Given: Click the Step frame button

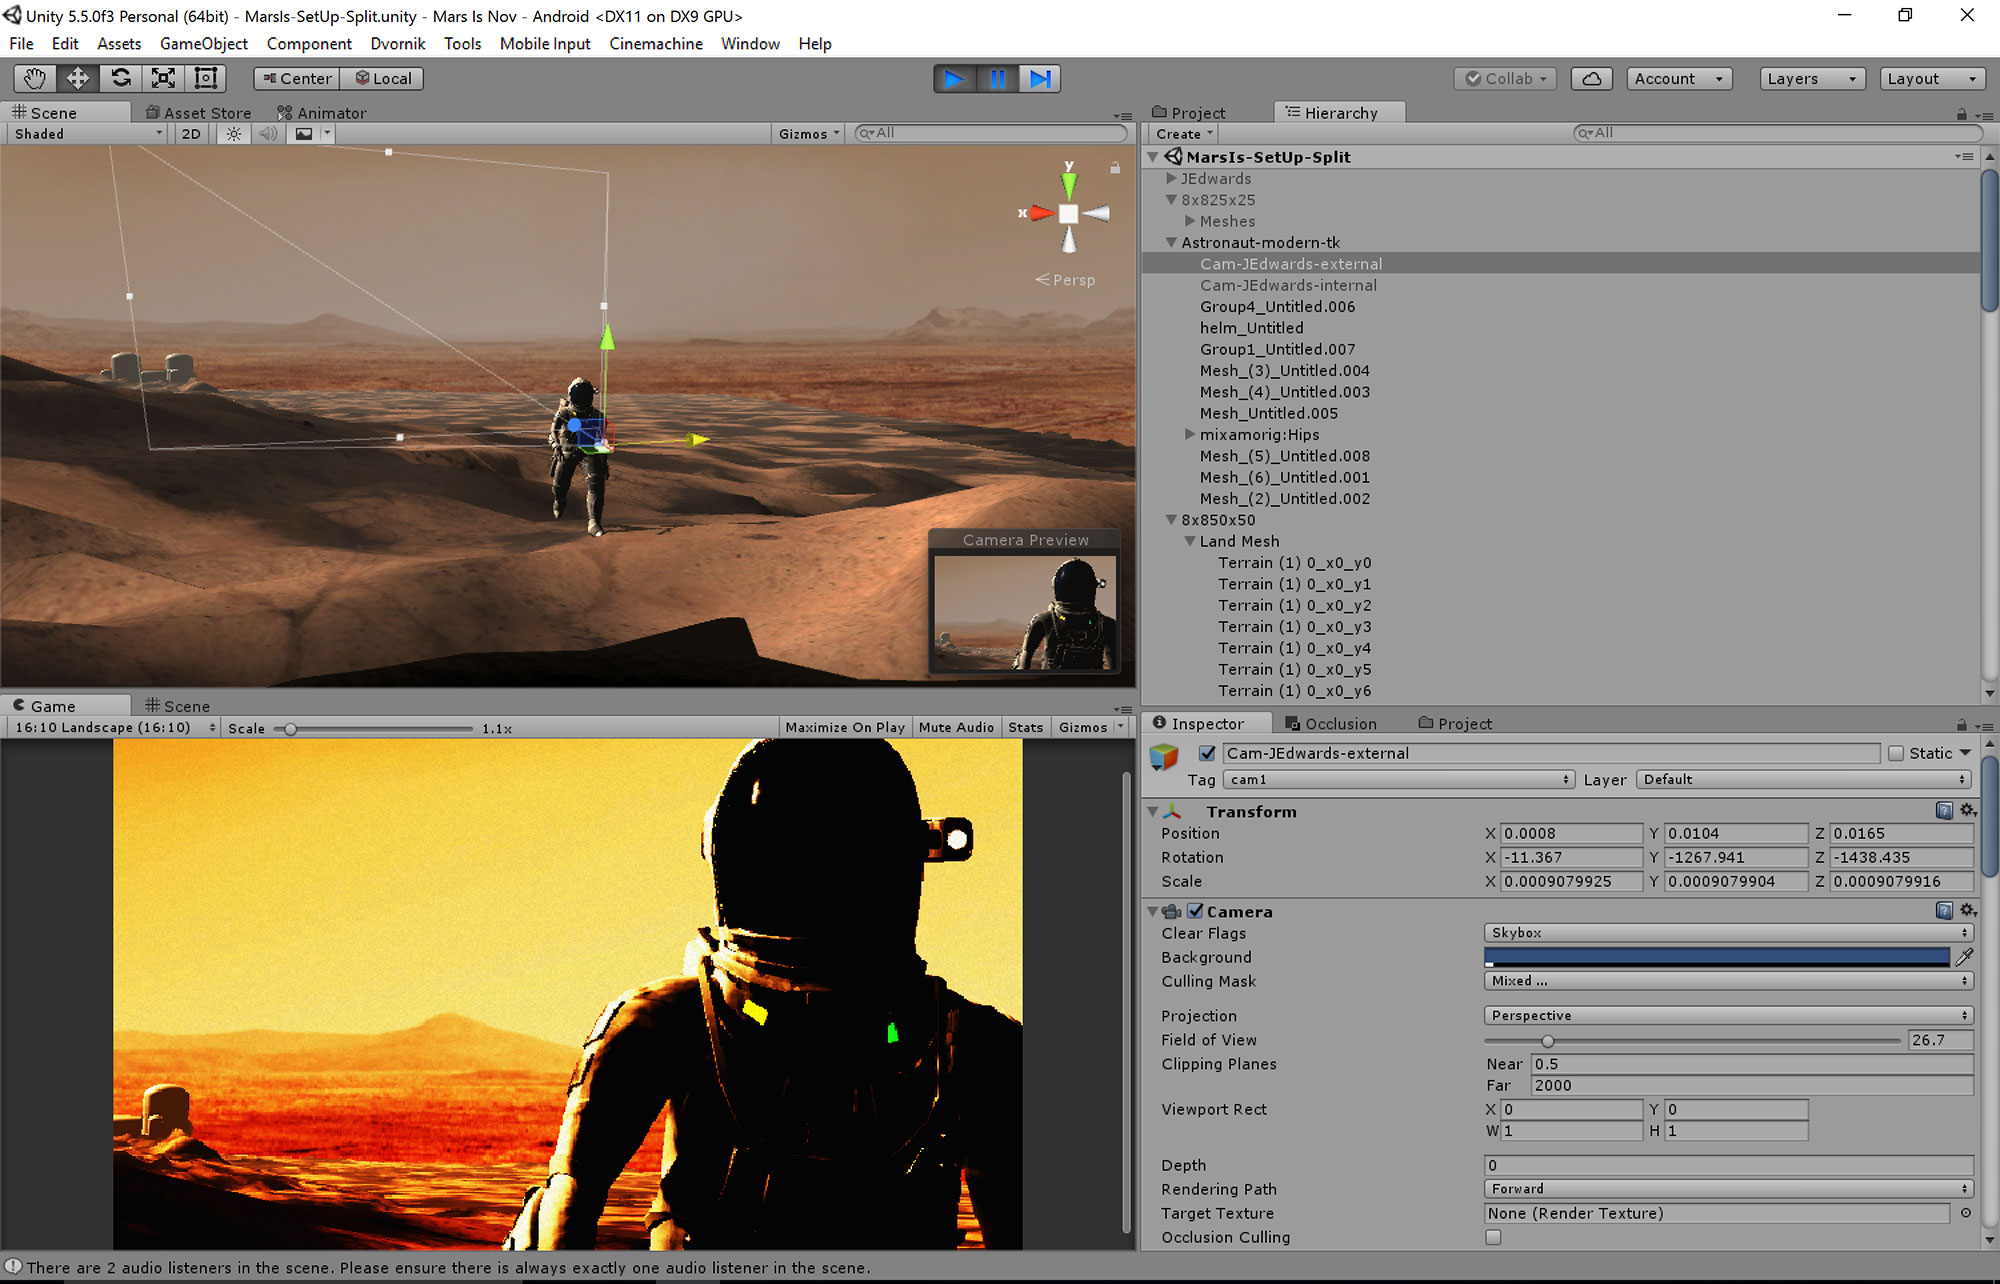Looking at the screenshot, I should 1040,78.
